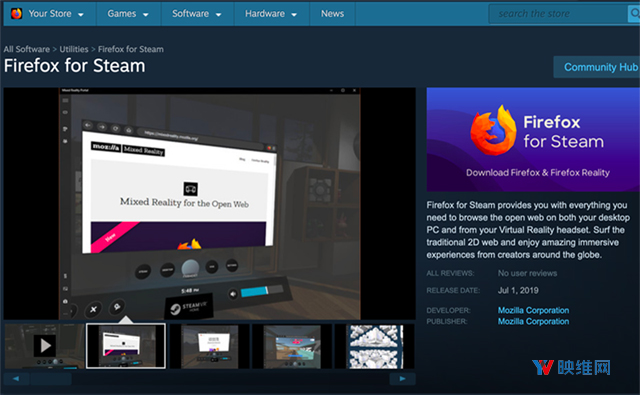Image resolution: width=640 pixels, height=395 pixels.
Task: Go to Utilities breadcrumb
Action: tap(74, 49)
